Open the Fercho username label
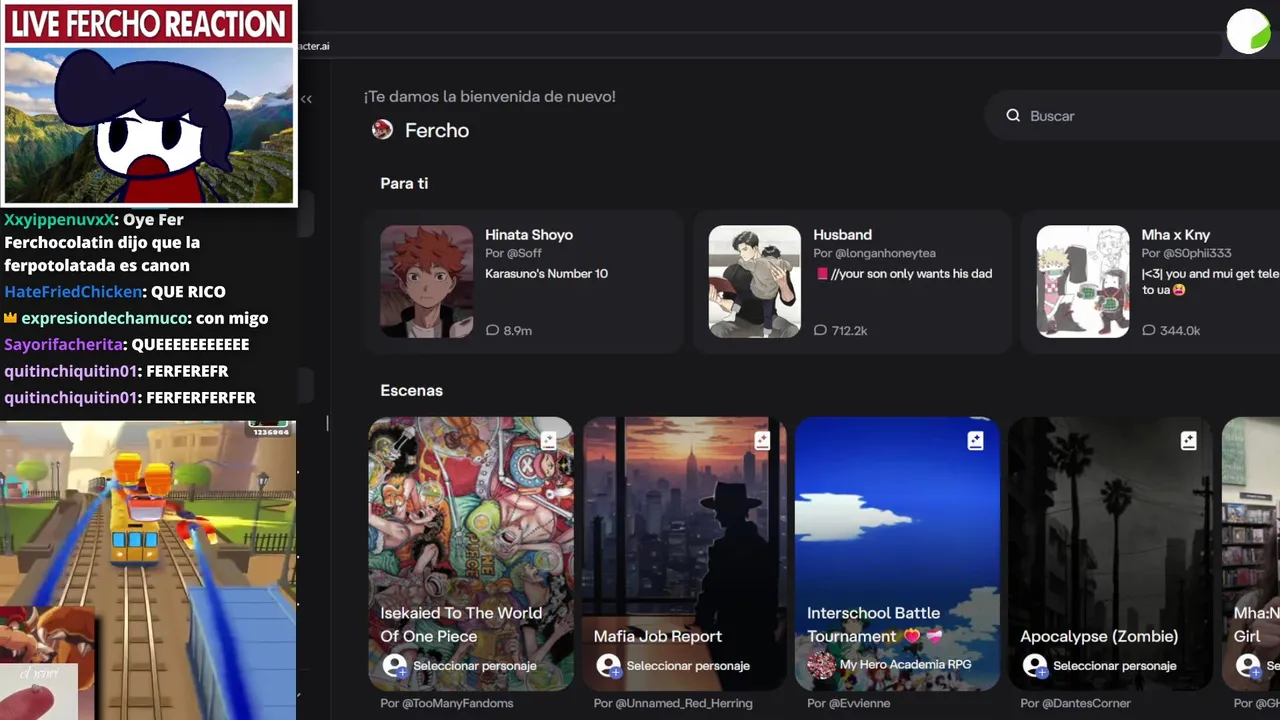Viewport: 1280px width, 720px height. pos(437,130)
